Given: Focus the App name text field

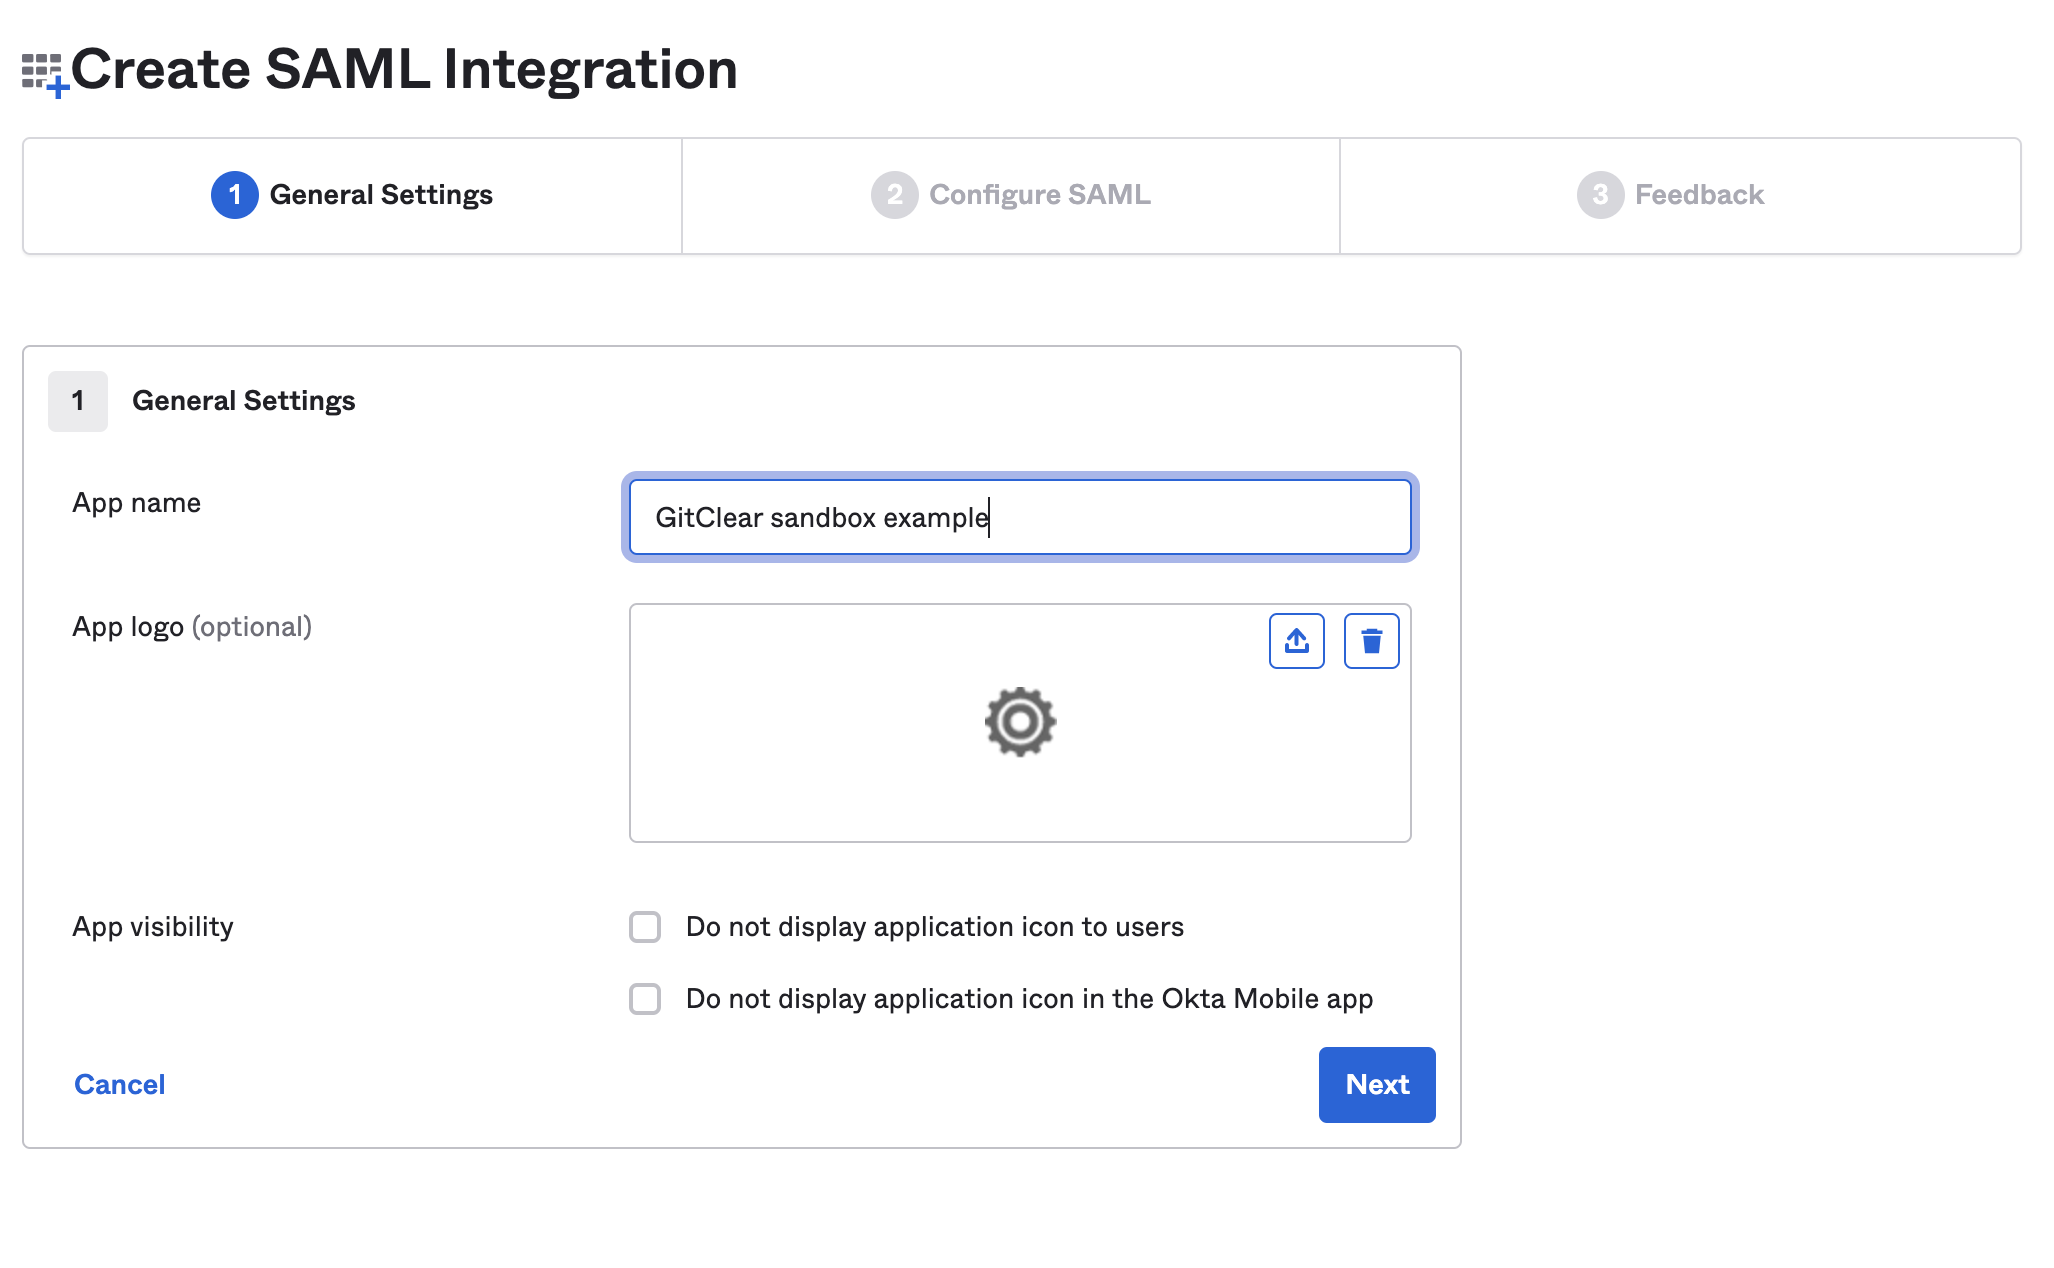Looking at the screenshot, I should 1019,517.
